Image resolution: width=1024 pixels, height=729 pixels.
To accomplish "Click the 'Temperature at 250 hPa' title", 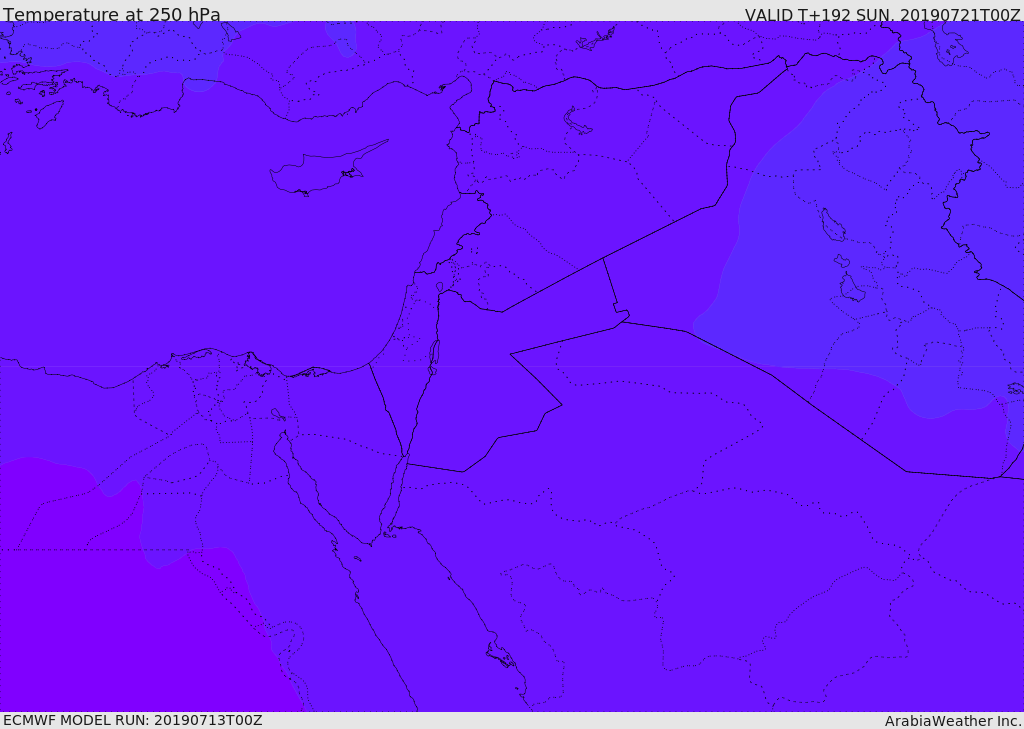I will (112, 14).
